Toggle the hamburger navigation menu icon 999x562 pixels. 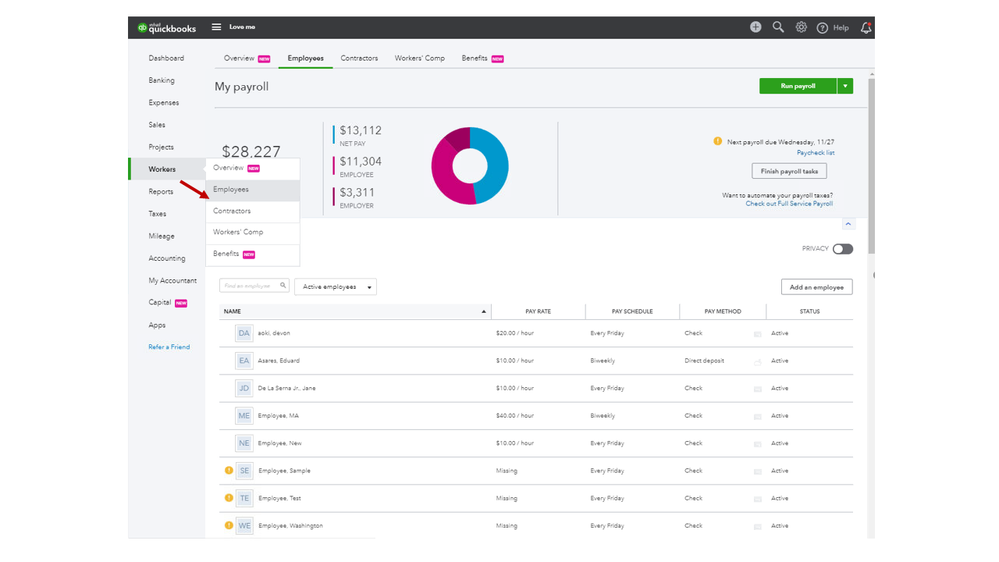coord(216,27)
